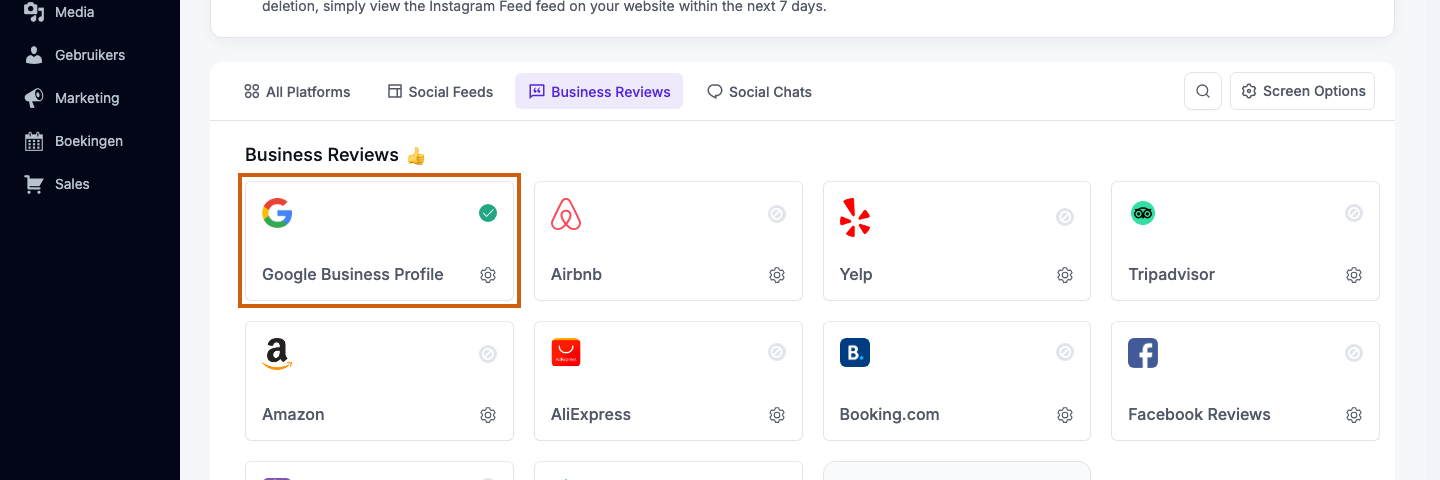Switch to Social Feeds tab
This screenshot has height=480, width=1440.
(440, 92)
